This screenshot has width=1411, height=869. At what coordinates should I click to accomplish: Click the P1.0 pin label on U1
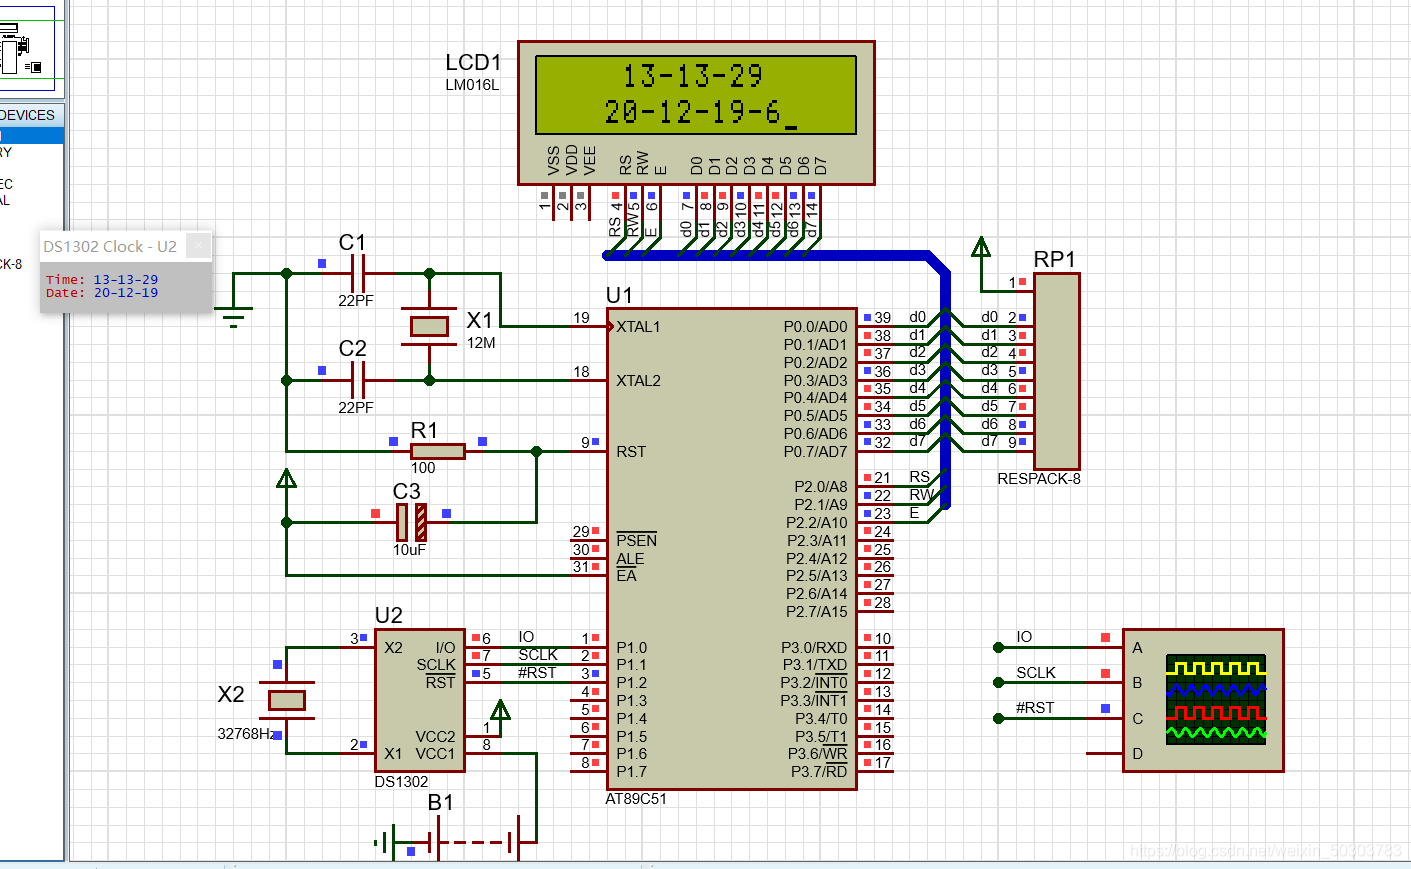pyautogui.click(x=632, y=648)
